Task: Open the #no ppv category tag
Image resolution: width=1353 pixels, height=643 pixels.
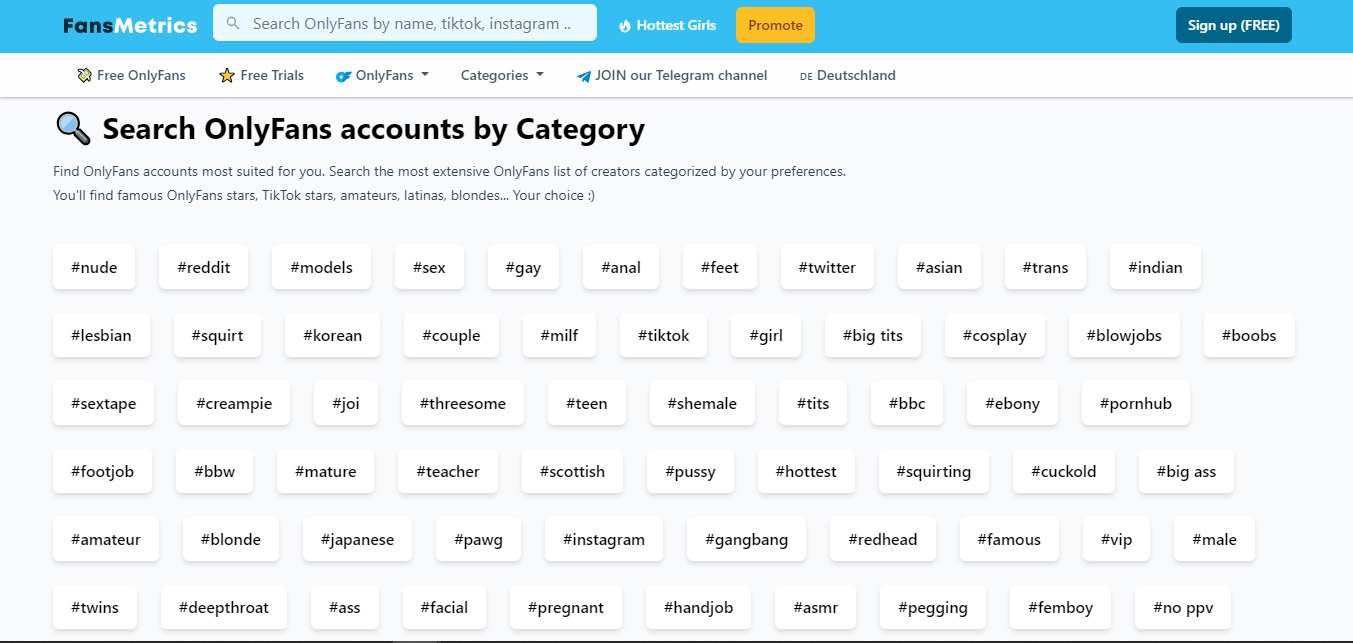Action: pos(1183,607)
